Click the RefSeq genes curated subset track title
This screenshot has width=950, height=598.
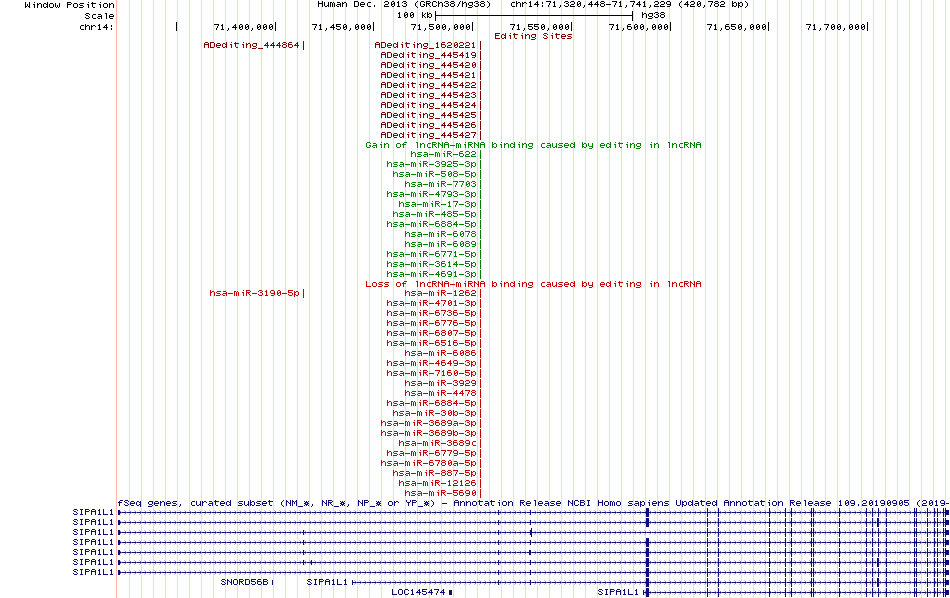(x=533, y=503)
